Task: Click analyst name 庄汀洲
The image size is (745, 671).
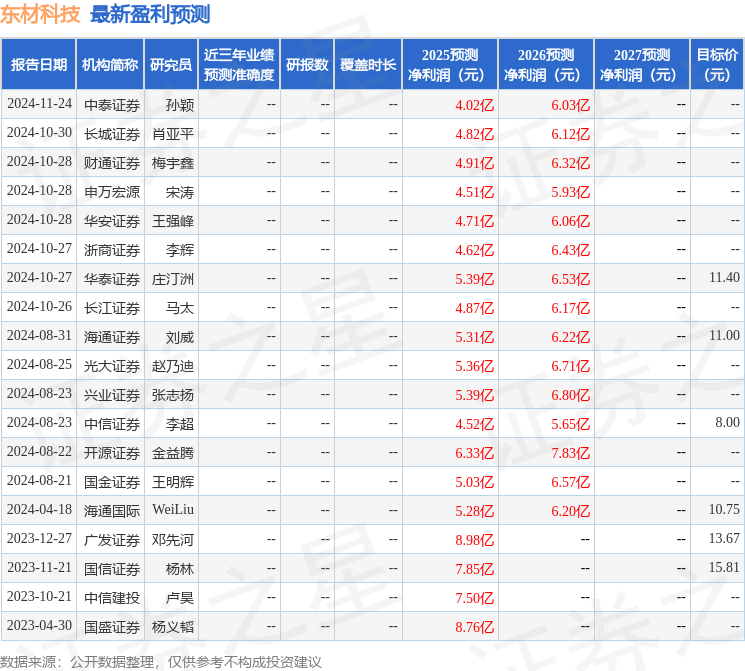Action: pos(173,279)
